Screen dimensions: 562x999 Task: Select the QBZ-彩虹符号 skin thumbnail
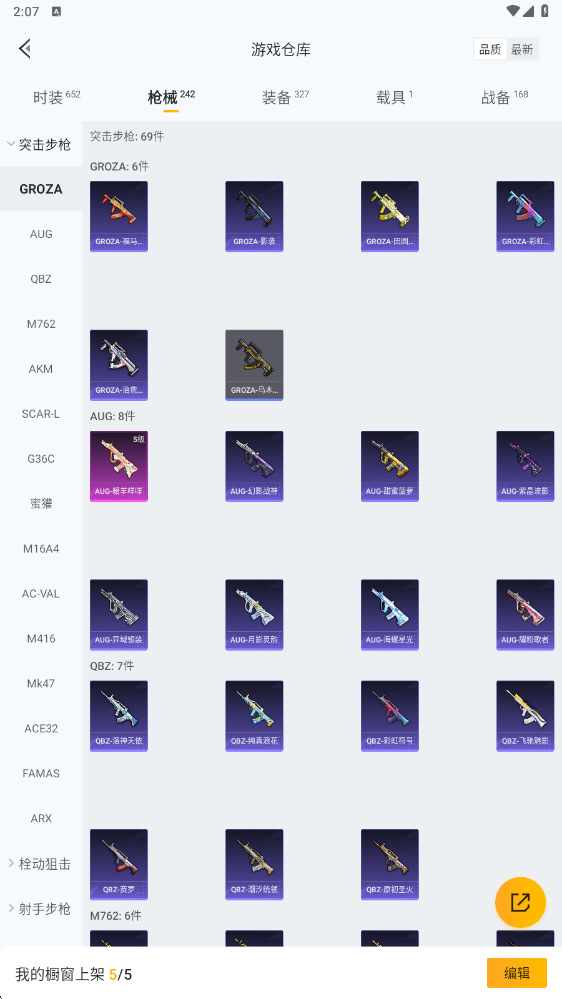pyautogui.click(x=390, y=716)
